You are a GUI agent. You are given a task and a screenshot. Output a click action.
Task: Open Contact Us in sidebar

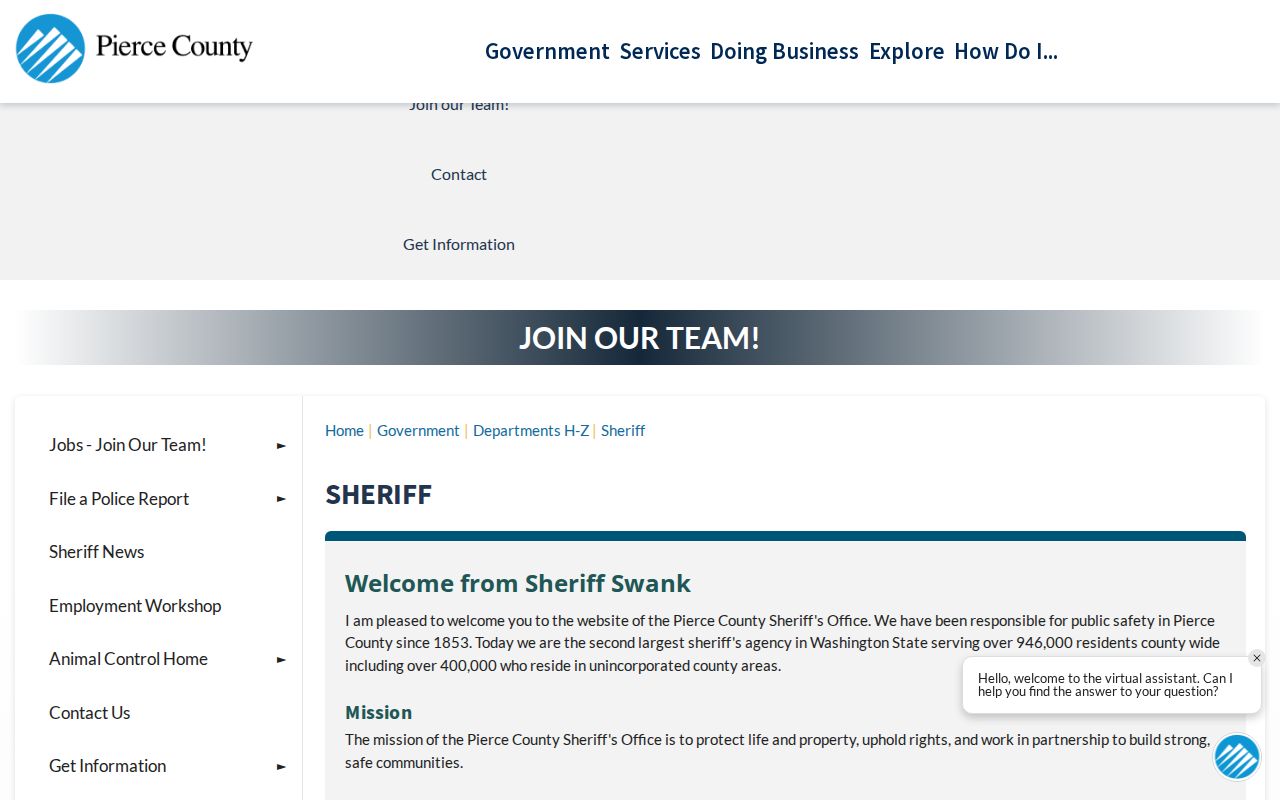[90, 713]
